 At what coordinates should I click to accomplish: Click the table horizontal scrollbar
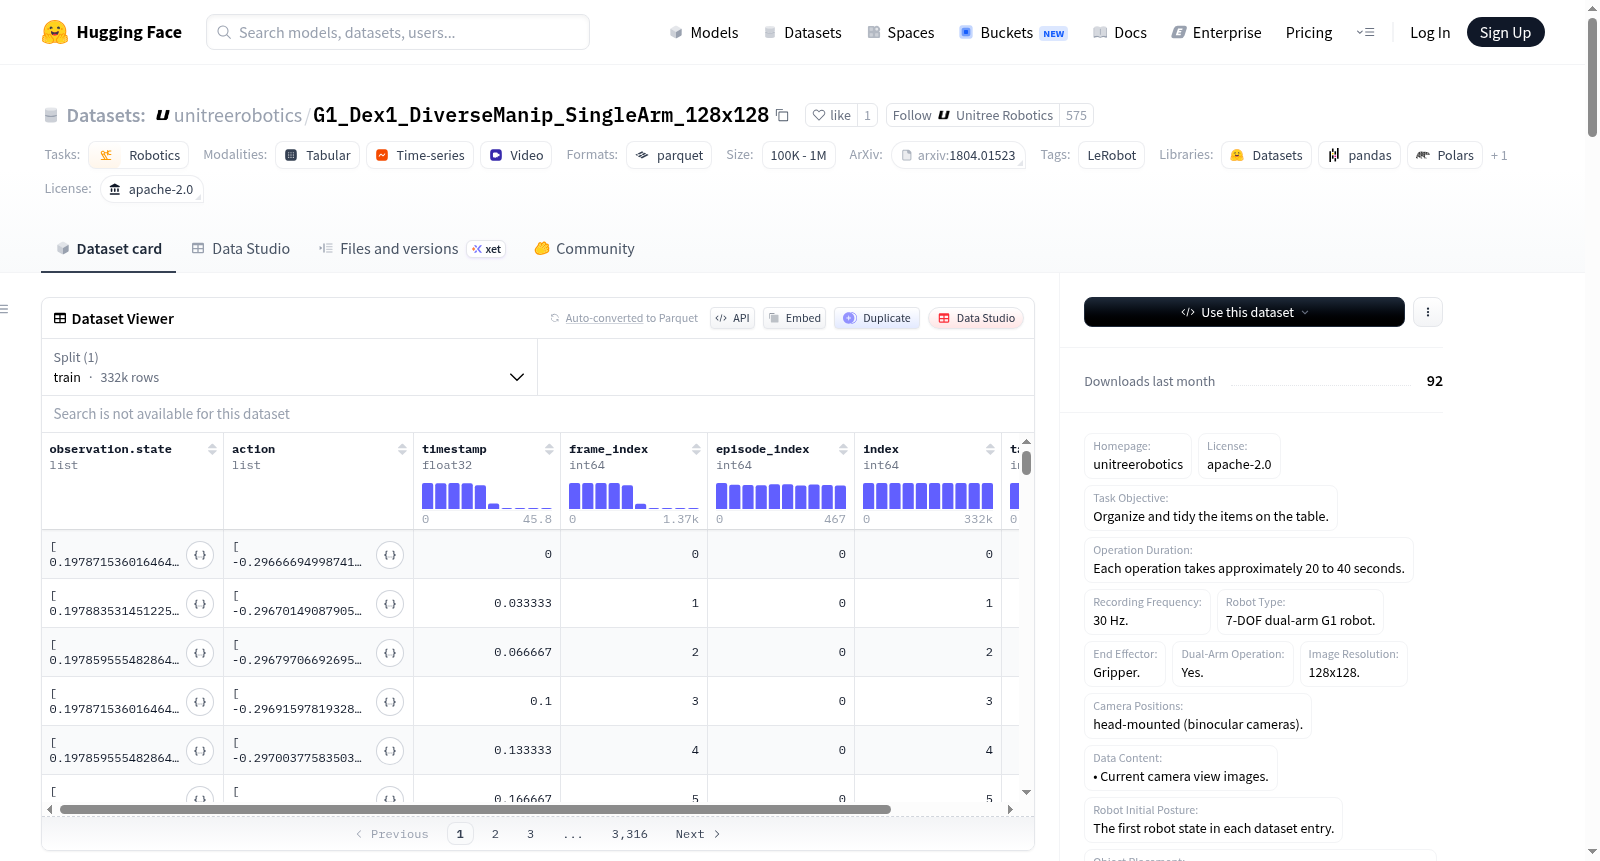pos(475,809)
